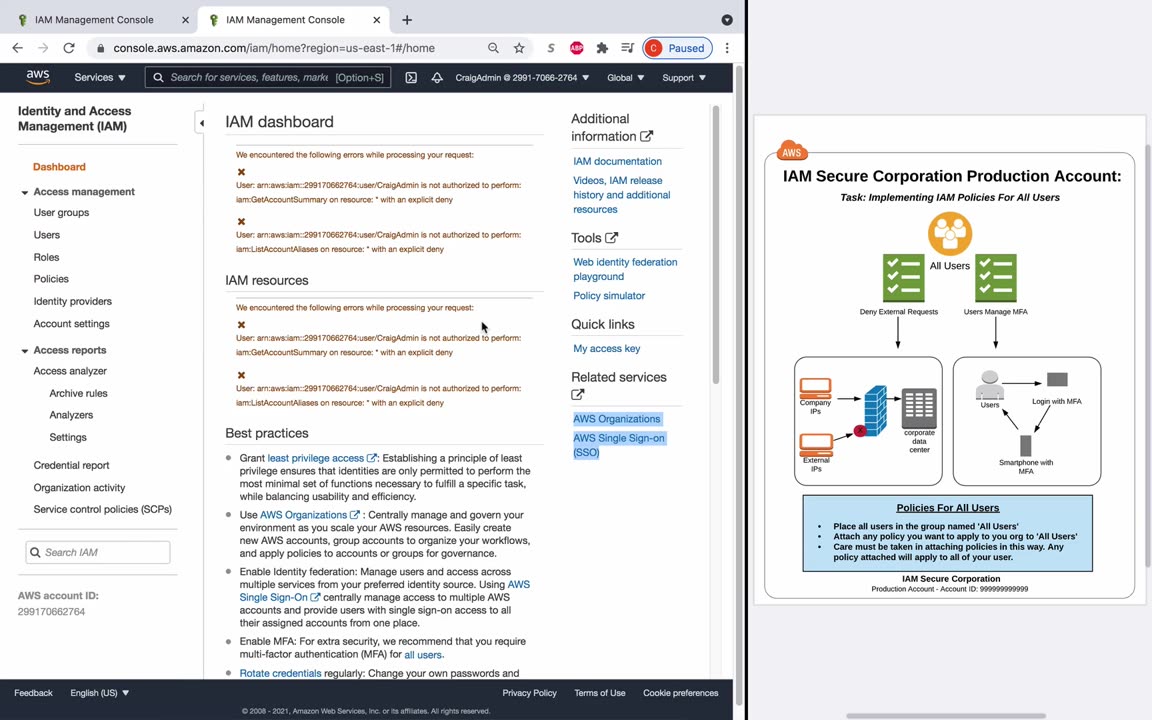Click the Rotate credentials link
1152x720 pixels.
click(280, 673)
